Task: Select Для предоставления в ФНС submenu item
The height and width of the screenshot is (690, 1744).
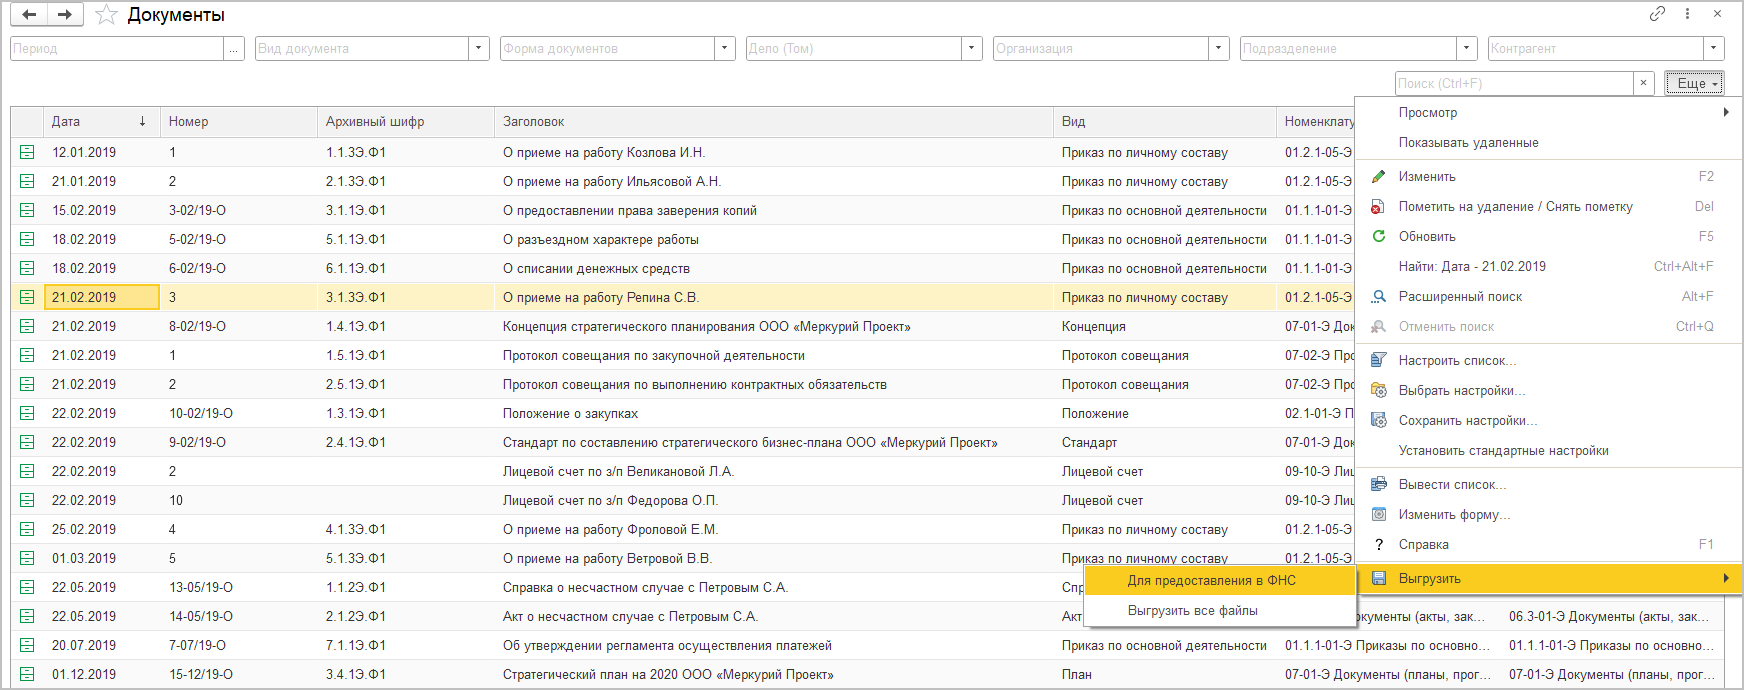Action: (x=1211, y=580)
